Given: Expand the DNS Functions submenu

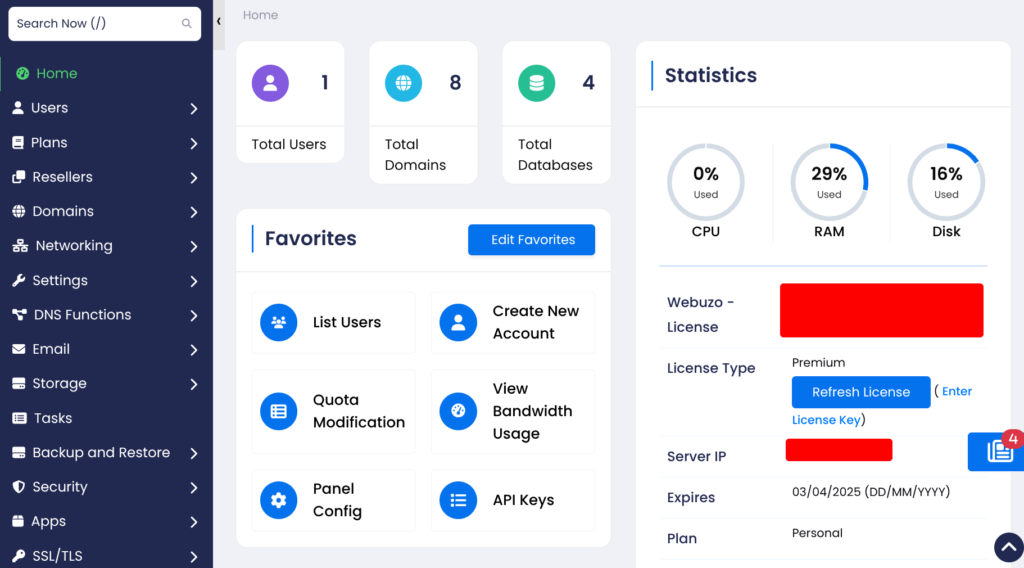Looking at the screenshot, I should (x=194, y=315).
